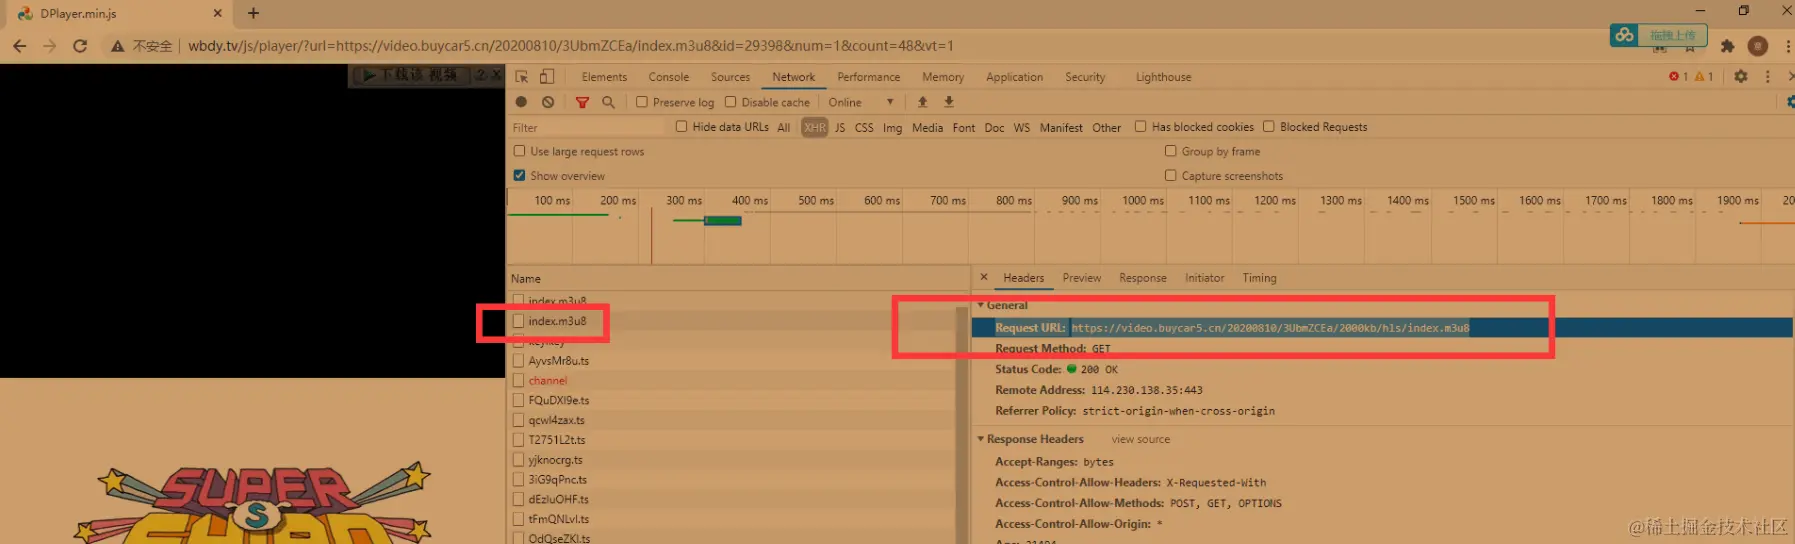Viewport: 1795px width, 544px height.
Task: Close the DPlayer.min.js tab
Action: point(217,13)
